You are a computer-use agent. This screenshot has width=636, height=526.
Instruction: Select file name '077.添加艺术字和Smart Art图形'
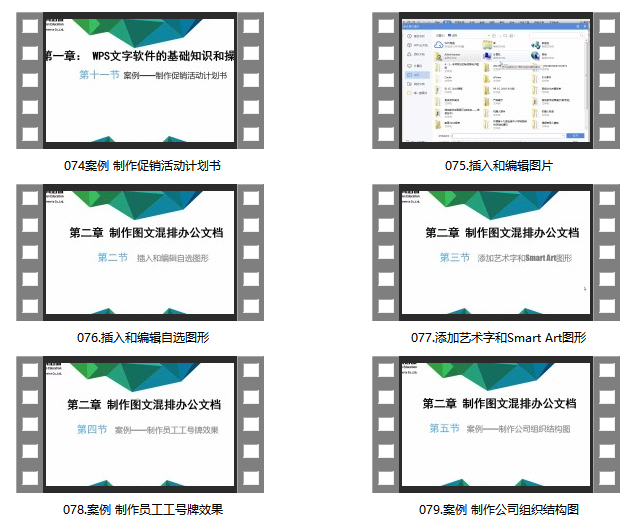498,337
